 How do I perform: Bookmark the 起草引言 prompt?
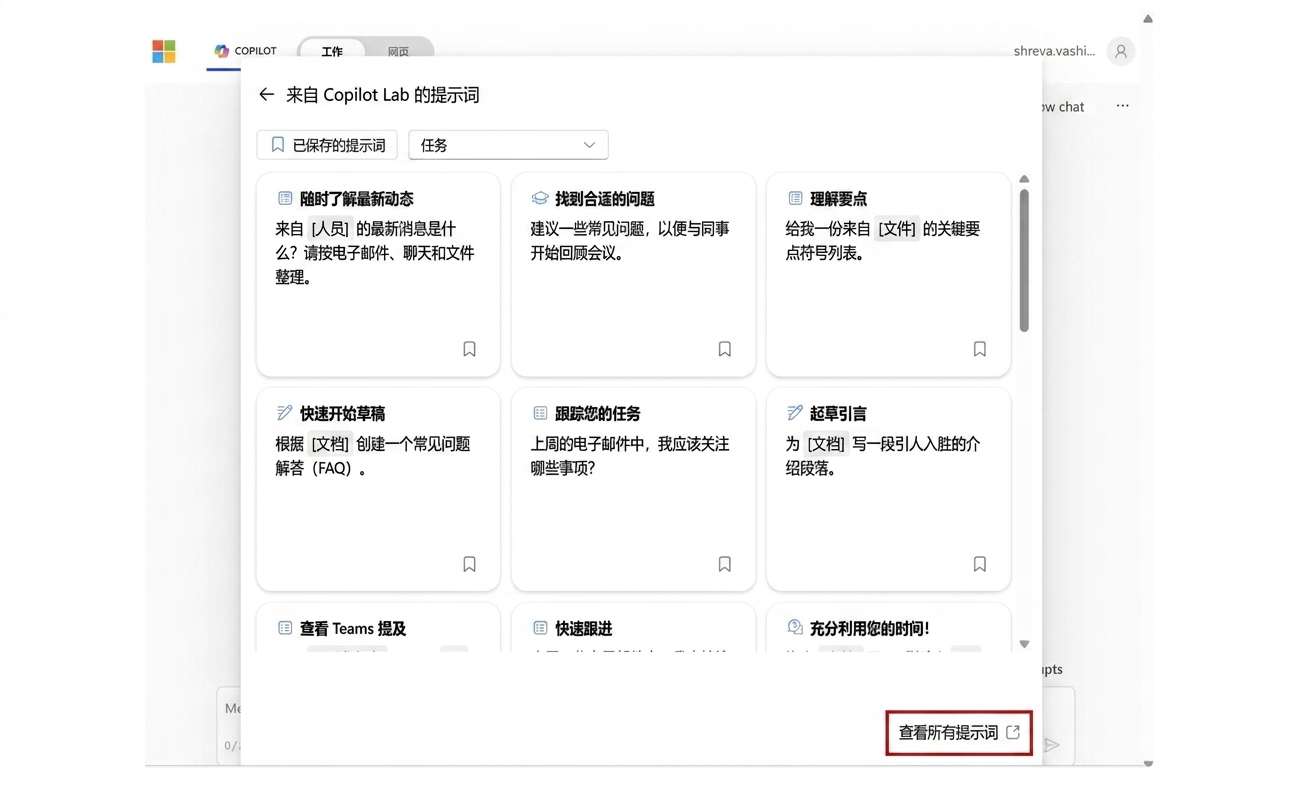(980, 564)
